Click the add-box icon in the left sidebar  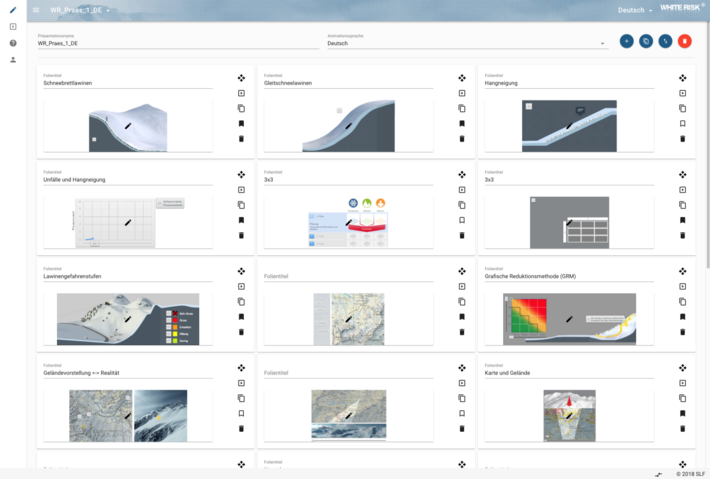point(13,27)
